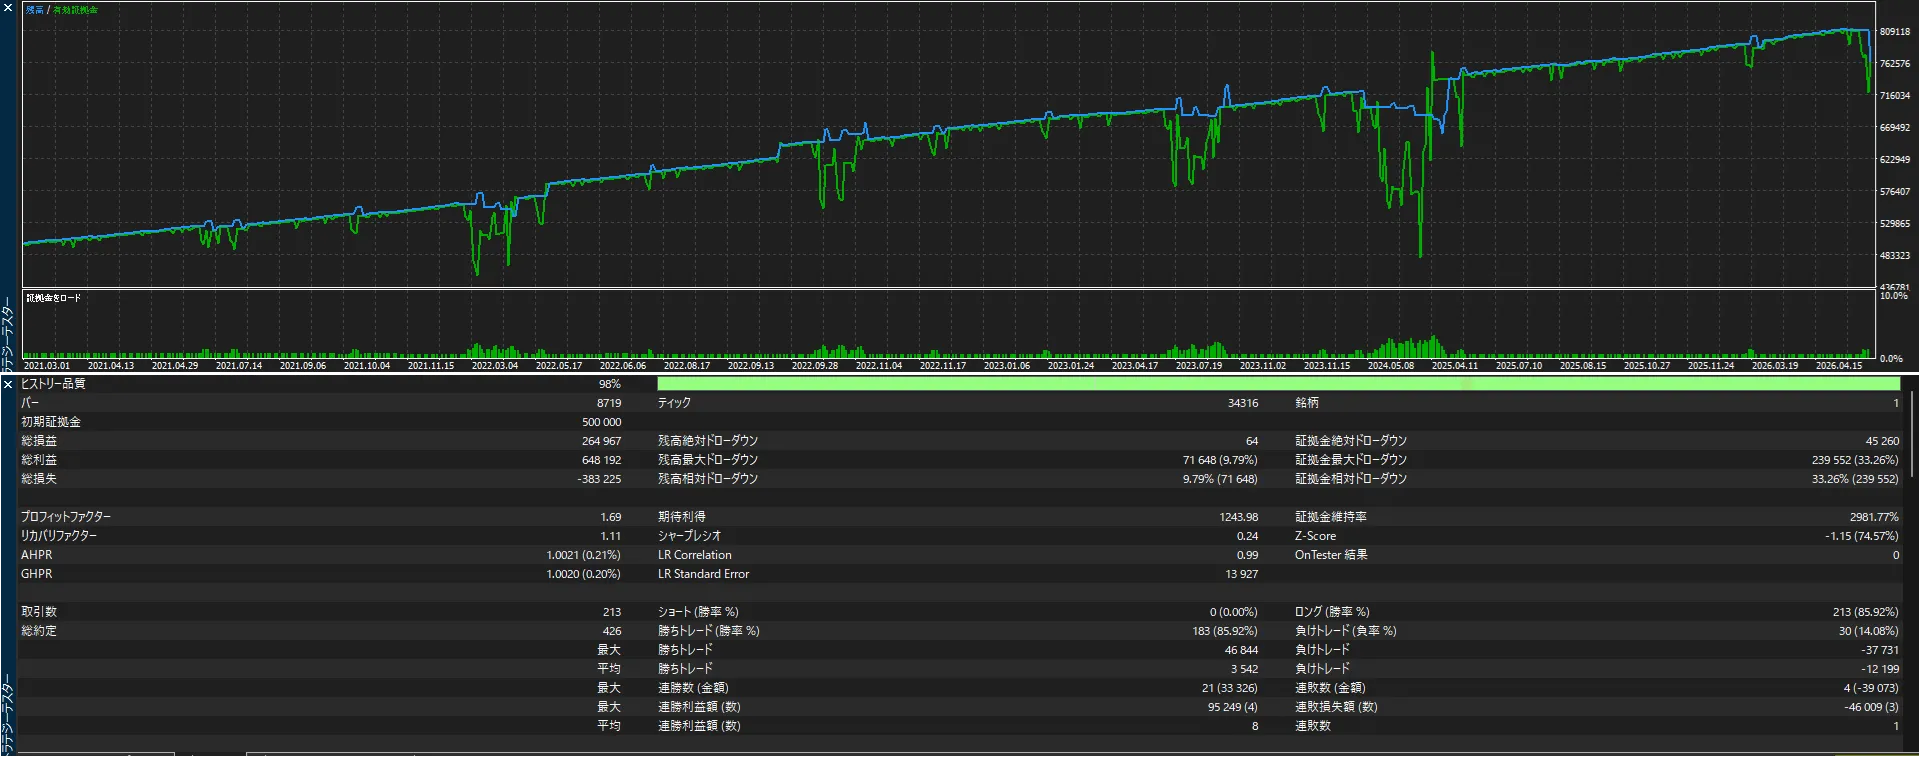Click the 2024.05.08 date axis label
Image resolution: width=1919 pixels, height=761 pixels.
1390,366
